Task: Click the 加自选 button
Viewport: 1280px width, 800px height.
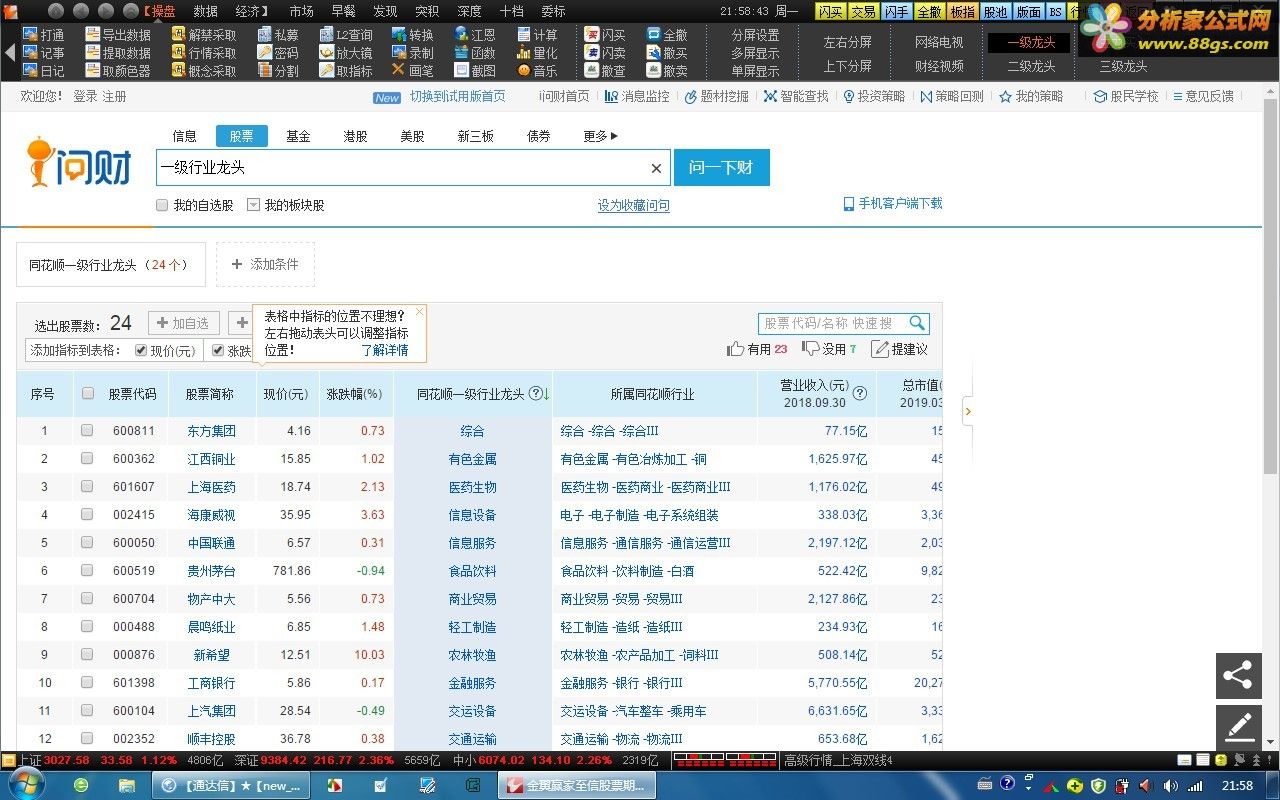Action: pyautogui.click(x=184, y=323)
